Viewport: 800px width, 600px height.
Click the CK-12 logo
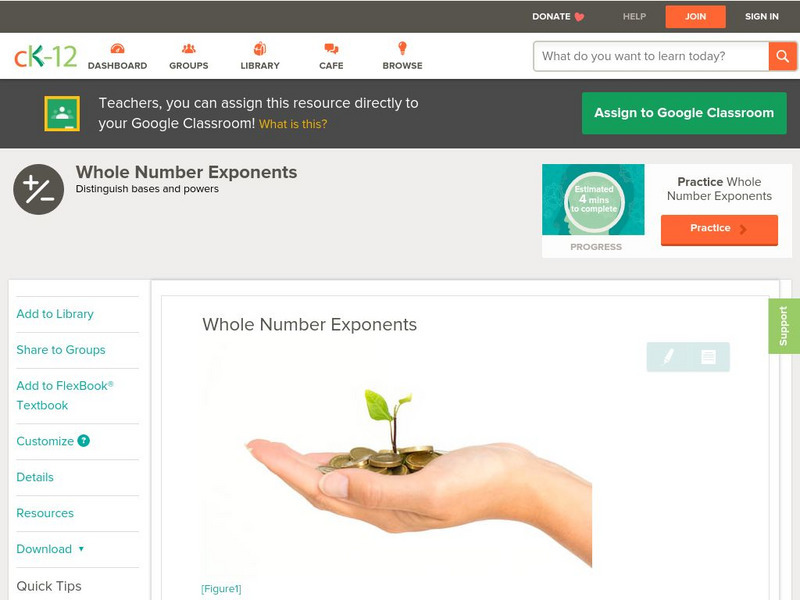point(45,56)
